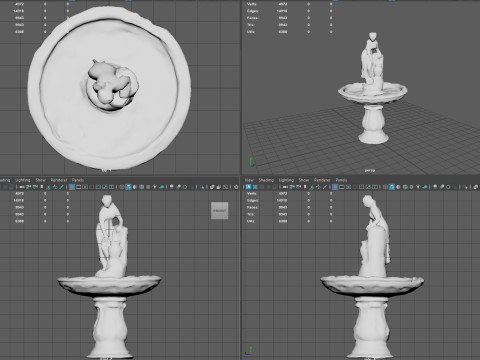
Task: Toggle Resolution Gate in bottom-right viewport toolbar
Action: tap(348, 187)
